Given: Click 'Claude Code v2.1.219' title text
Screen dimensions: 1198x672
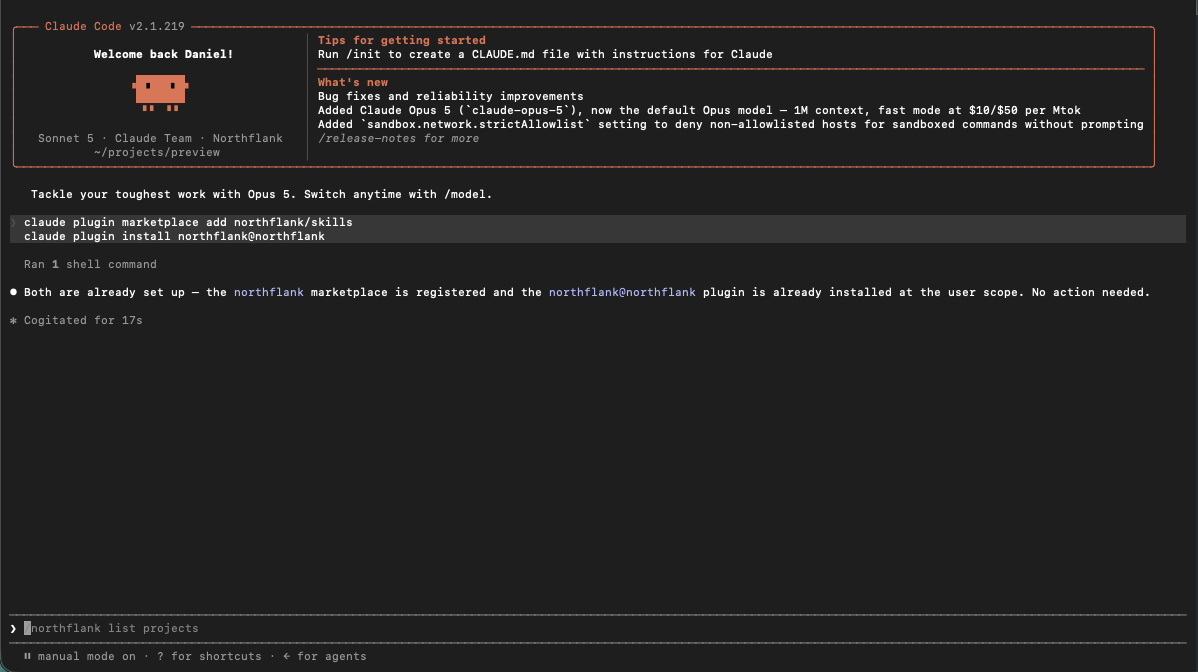Looking at the screenshot, I should (x=115, y=26).
